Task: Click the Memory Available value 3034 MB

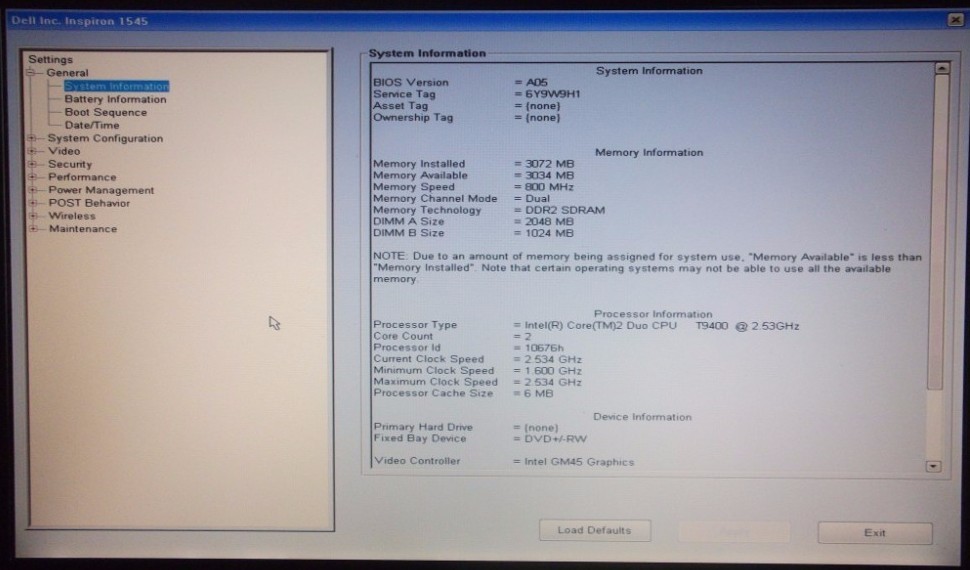Action: tap(549, 176)
